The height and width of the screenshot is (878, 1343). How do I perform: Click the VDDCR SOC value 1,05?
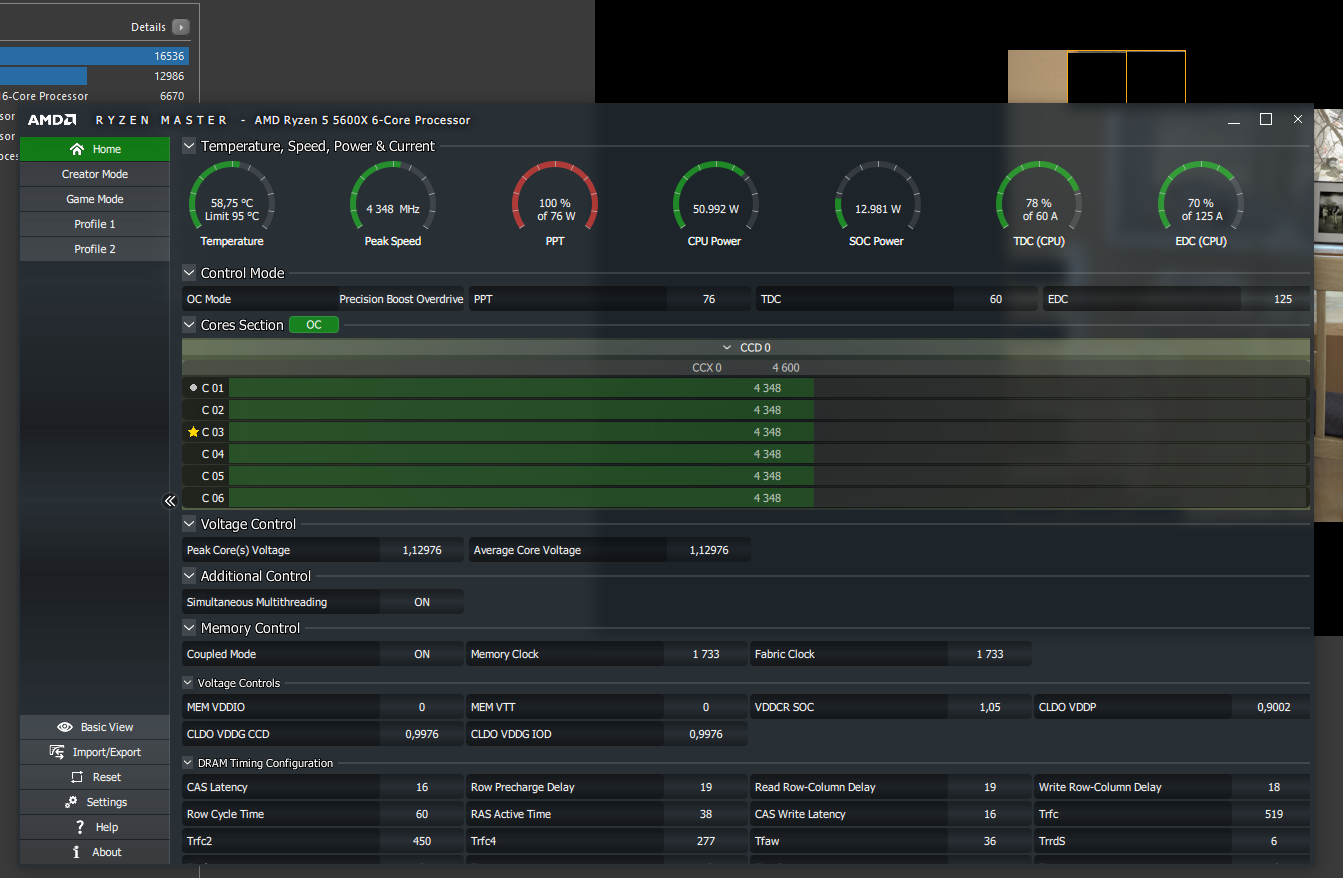pyautogui.click(x=990, y=707)
